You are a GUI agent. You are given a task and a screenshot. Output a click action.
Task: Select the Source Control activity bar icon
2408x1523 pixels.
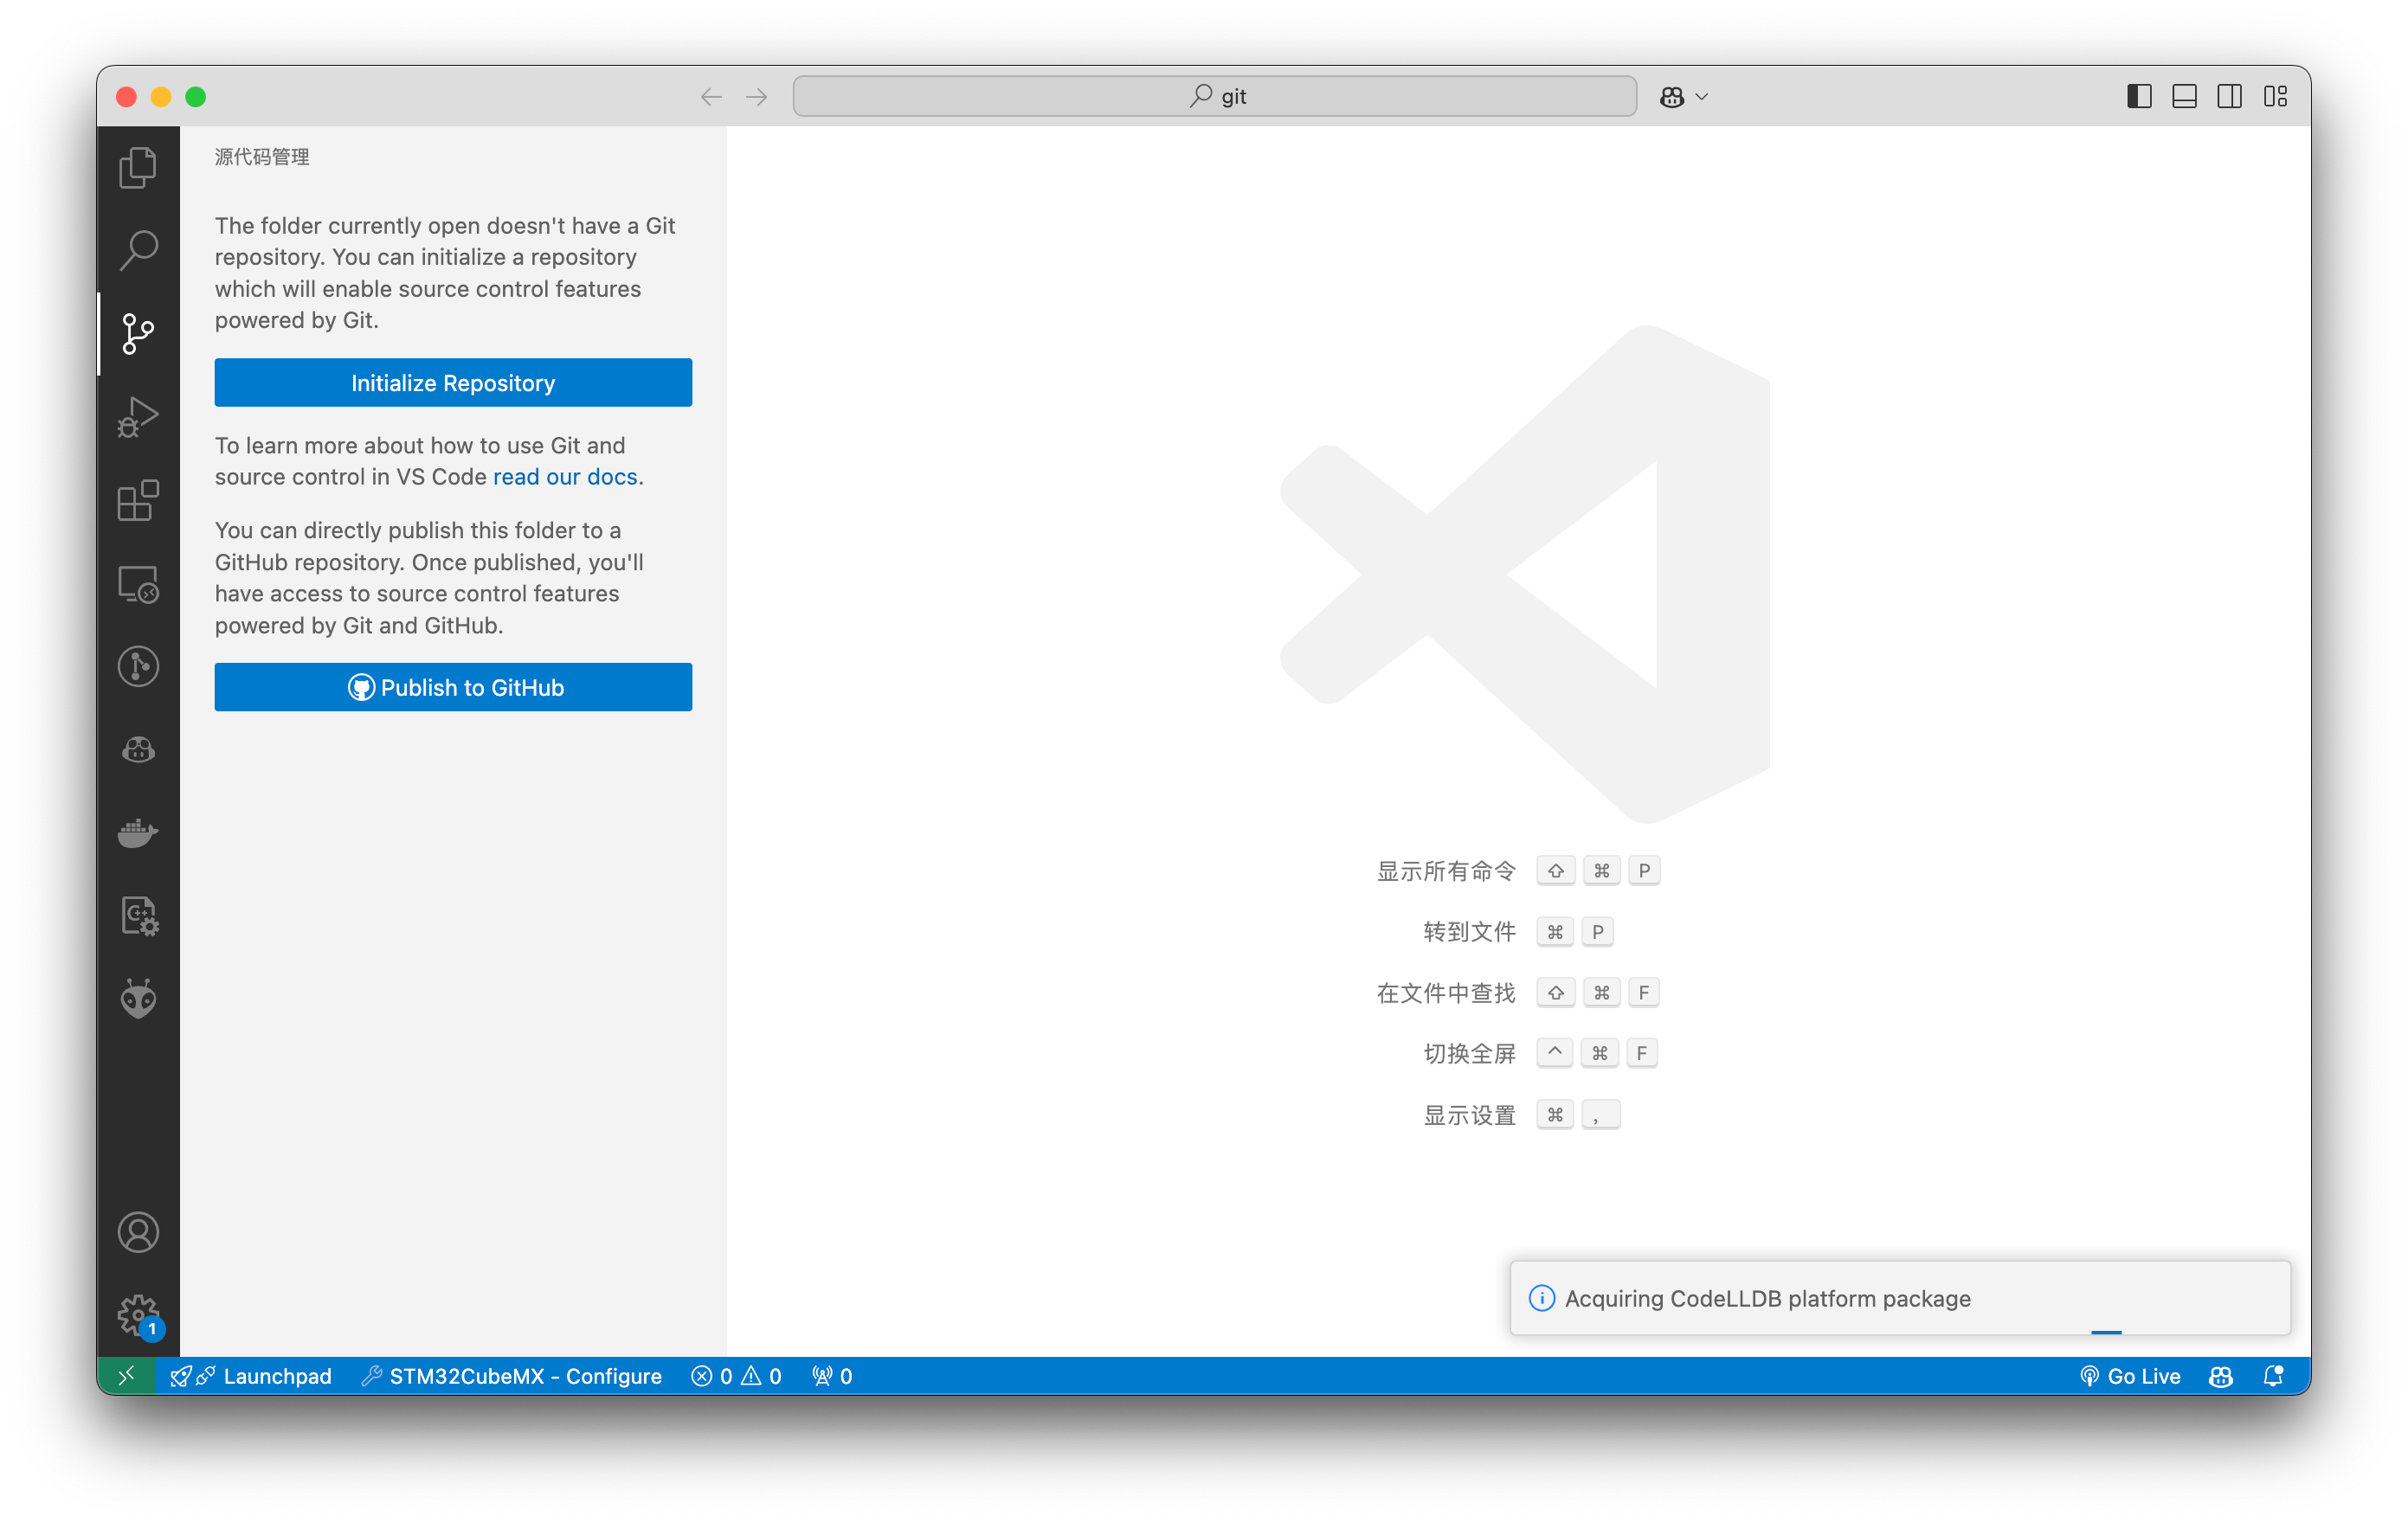coord(138,333)
